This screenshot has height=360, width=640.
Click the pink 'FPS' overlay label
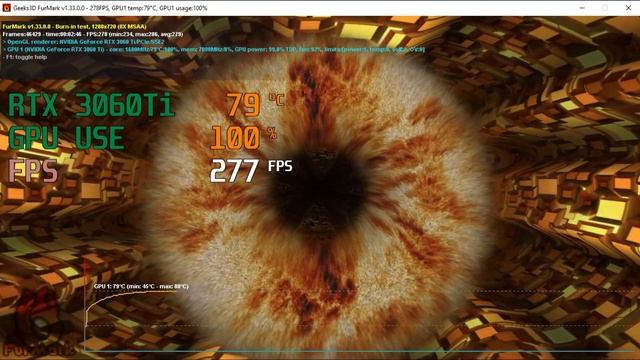point(33,171)
